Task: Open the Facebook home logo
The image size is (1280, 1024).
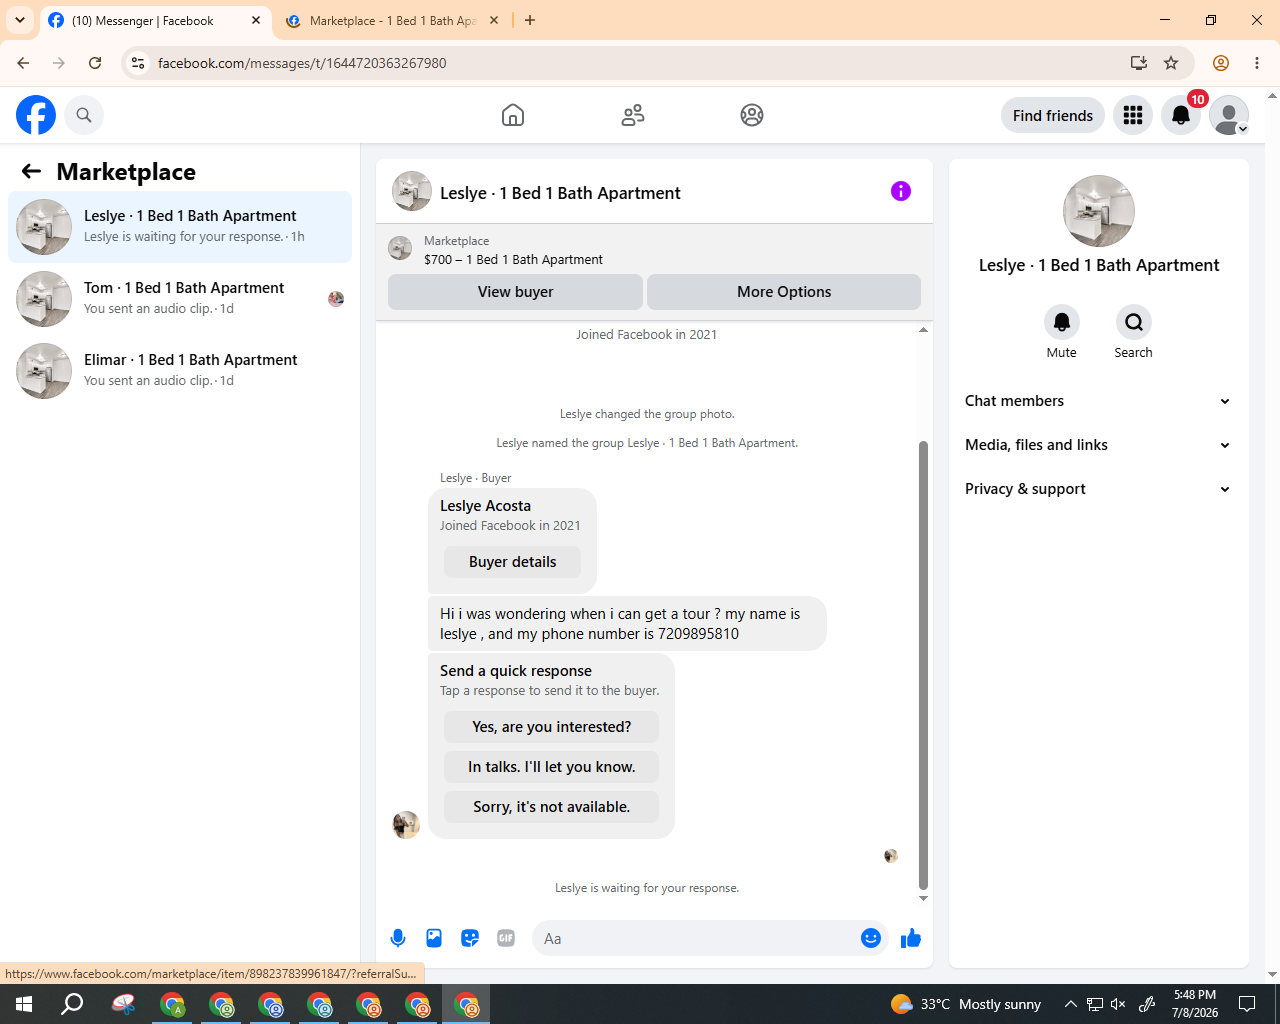Action: (x=36, y=115)
